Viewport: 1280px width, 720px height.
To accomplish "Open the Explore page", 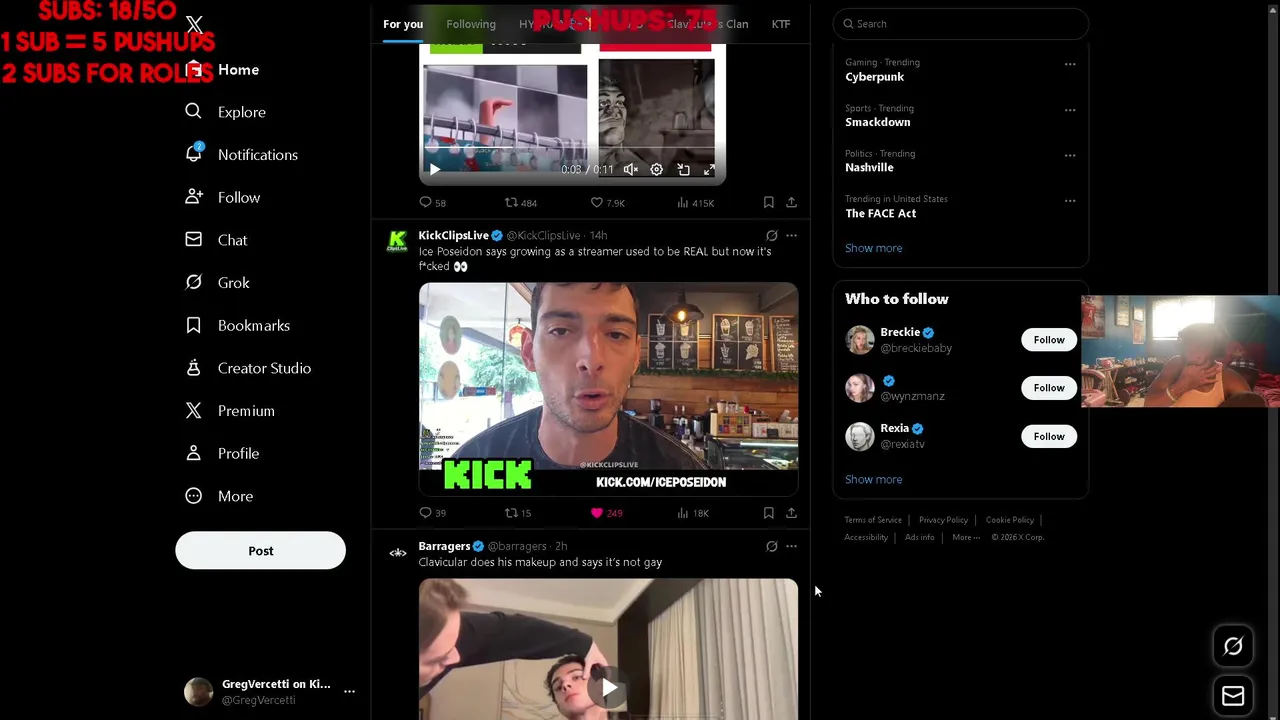I will coord(226,112).
